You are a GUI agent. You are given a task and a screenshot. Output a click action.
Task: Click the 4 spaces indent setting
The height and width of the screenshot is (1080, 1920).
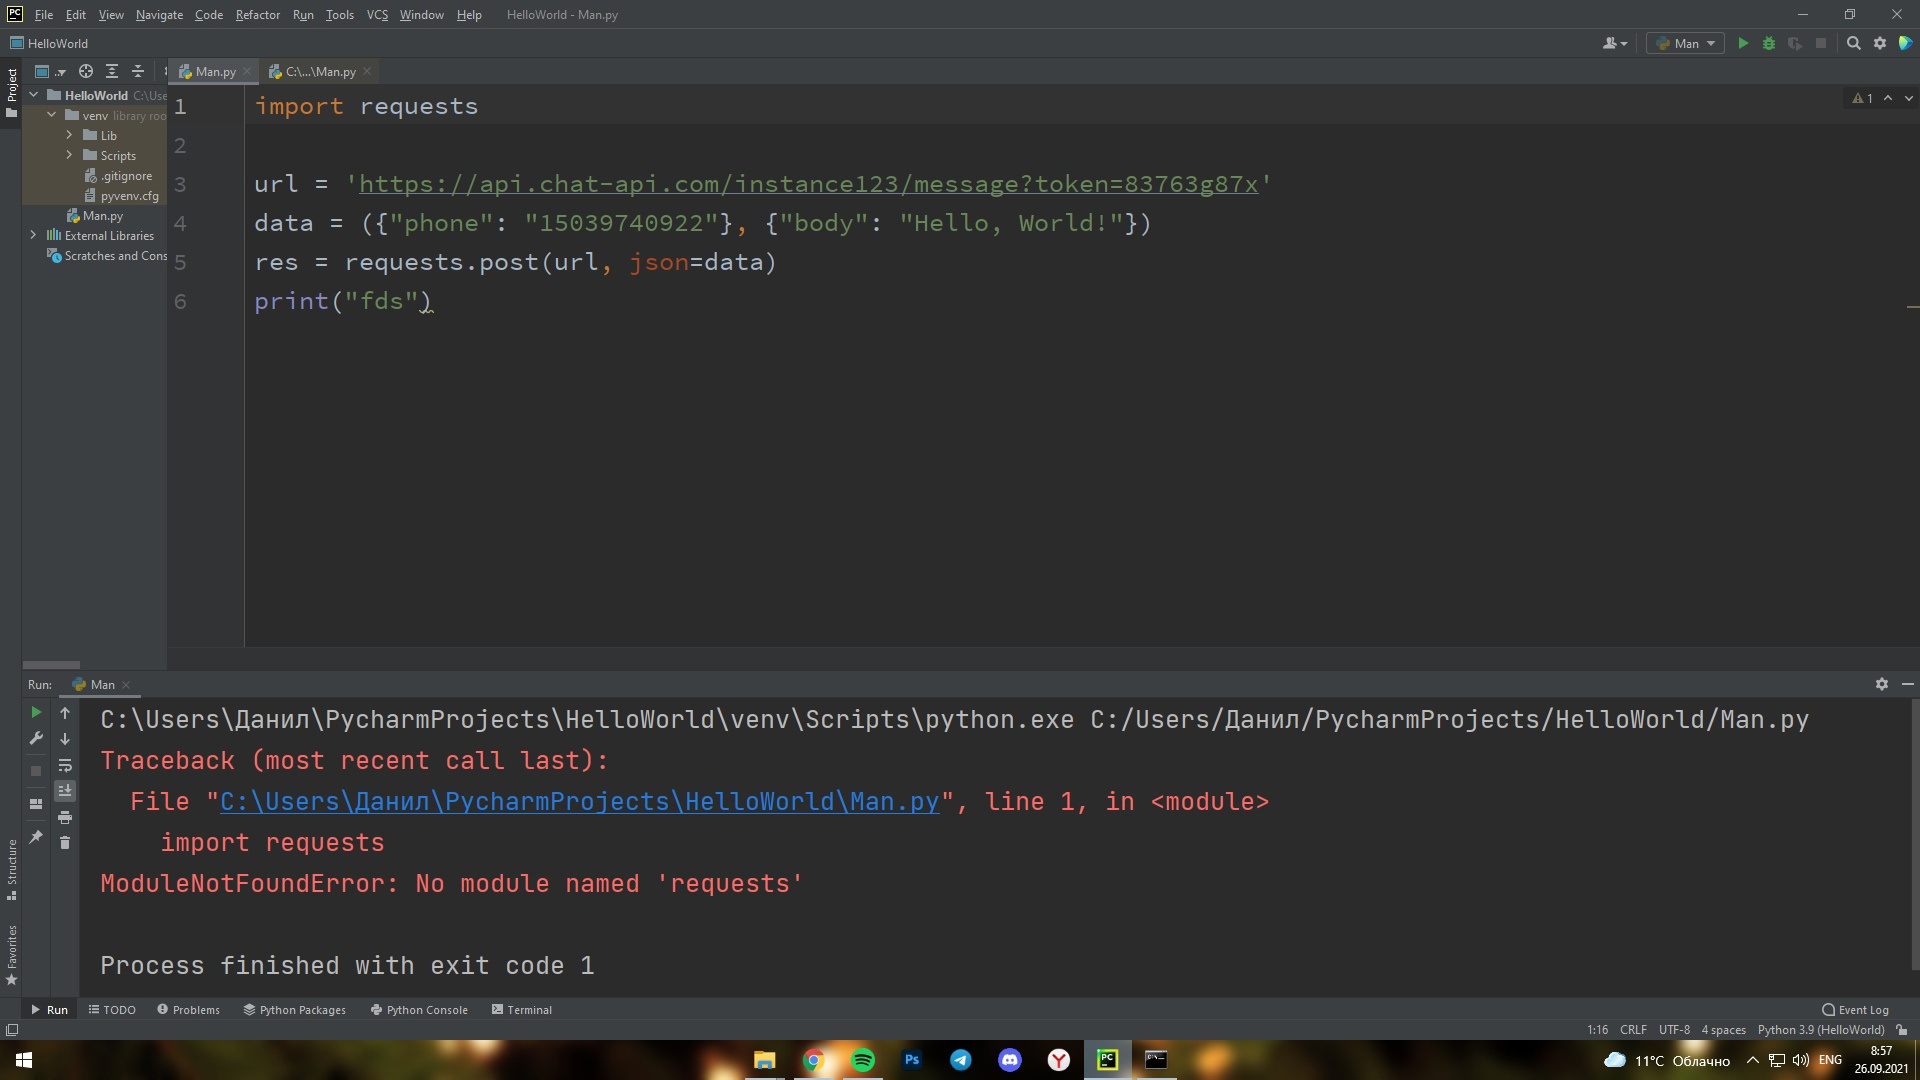click(1723, 1029)
